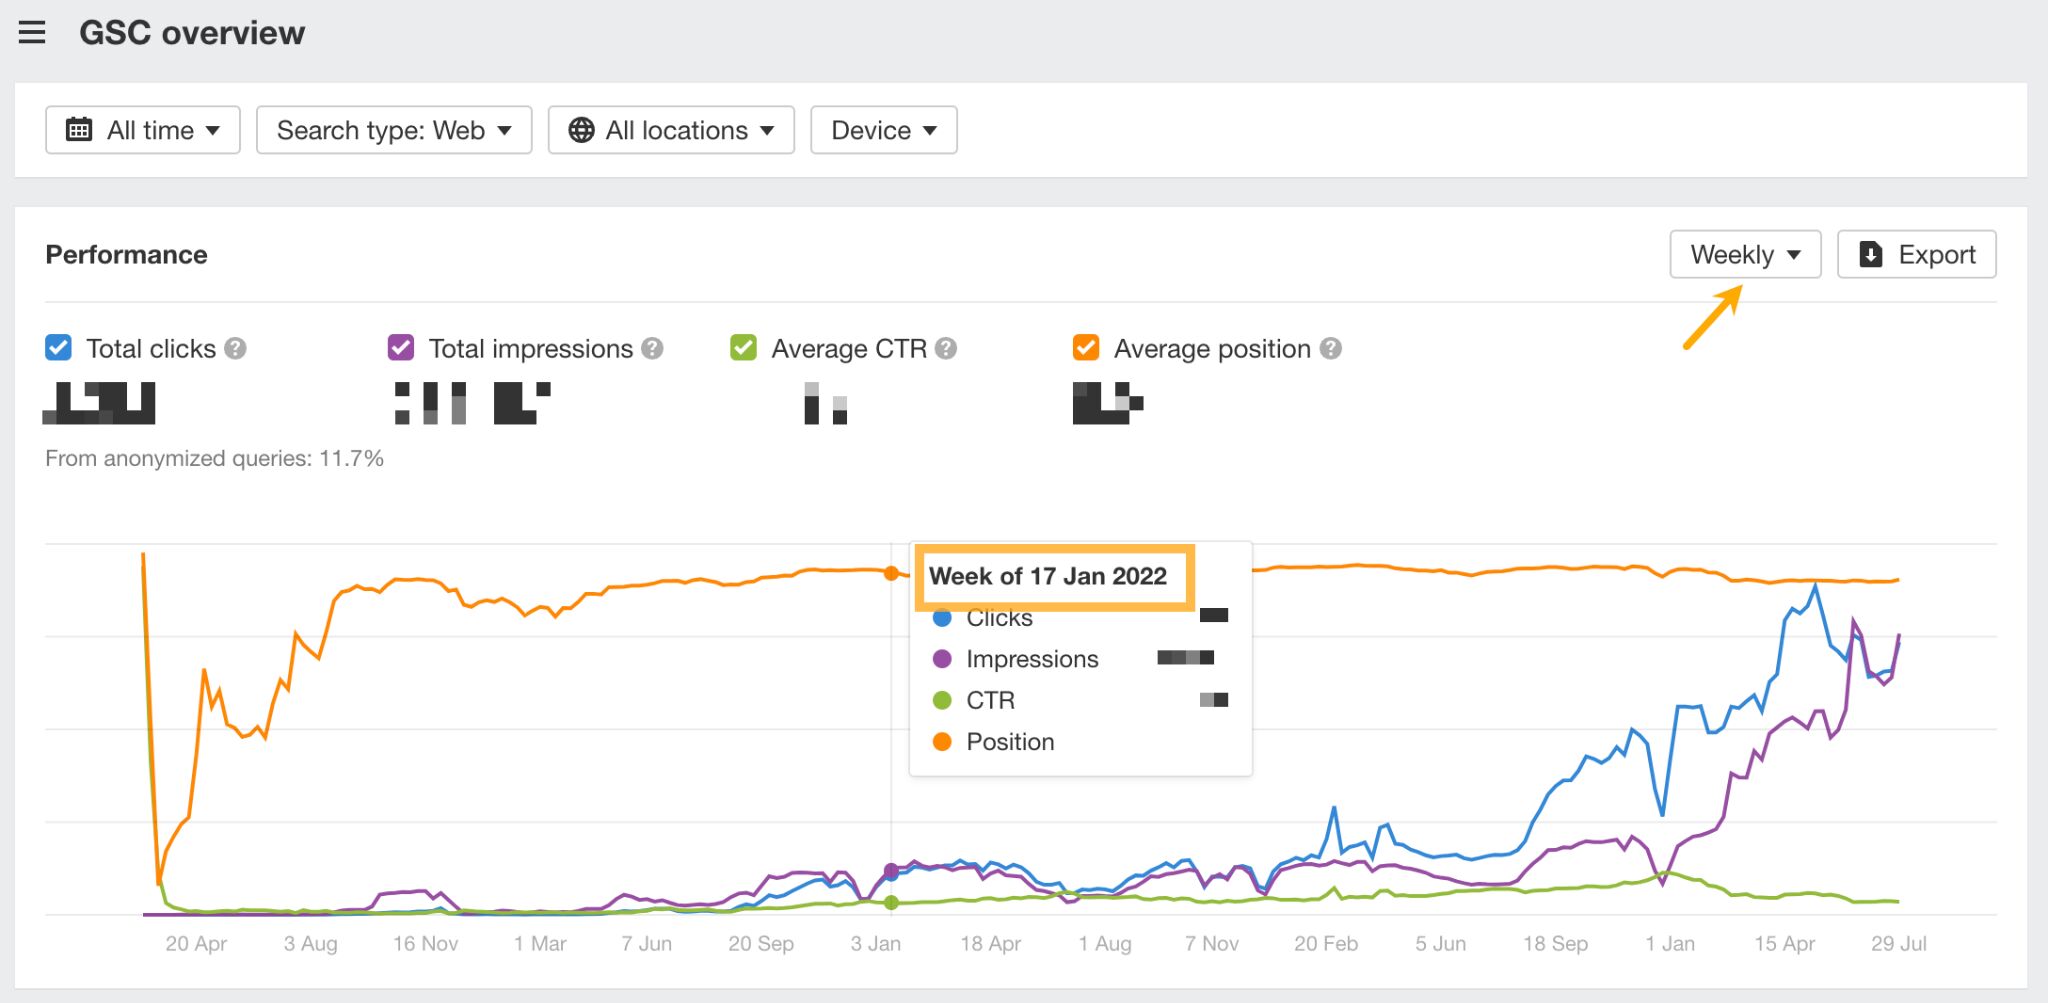Uncheck the Total impressions checkbox
Viewport: 2048px width, 1003px height.
tap(400, 348)
